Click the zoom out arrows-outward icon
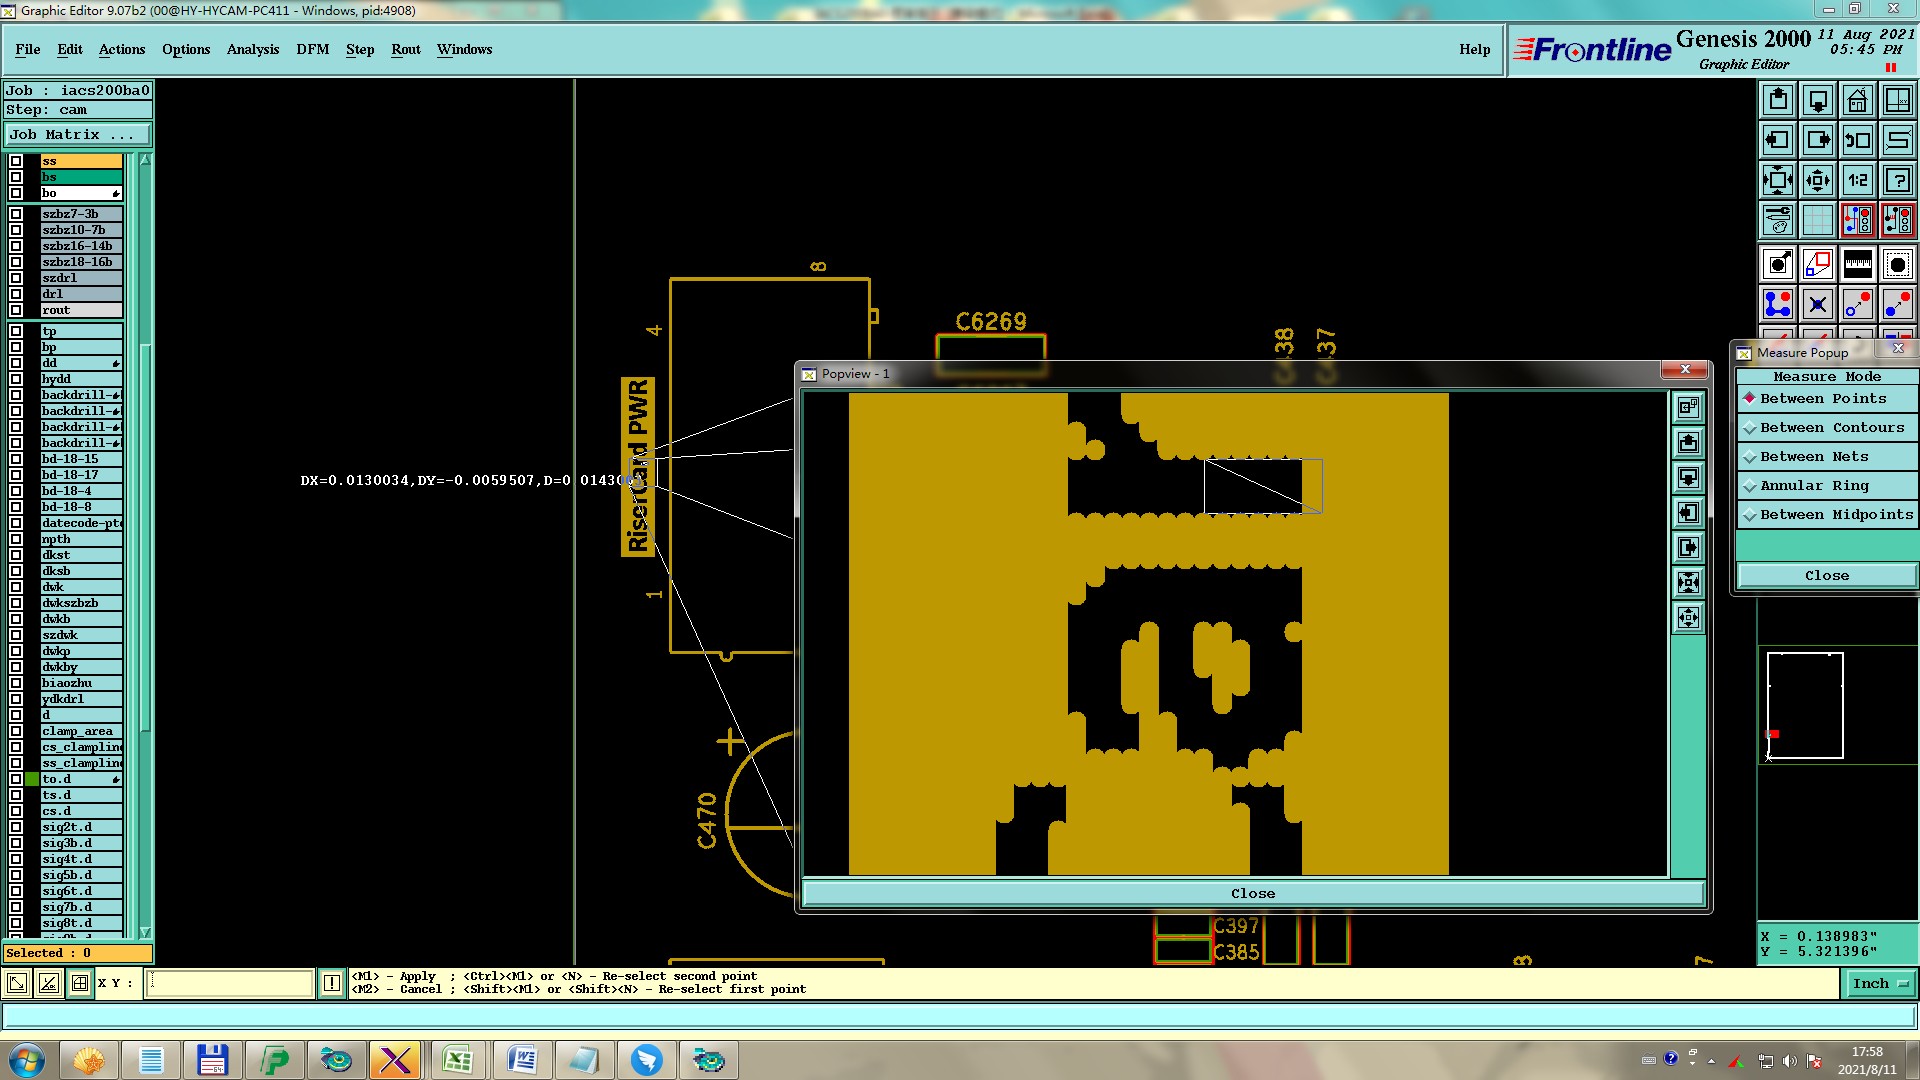Screen dimensions: 1920x1080 pos(1817,180)
